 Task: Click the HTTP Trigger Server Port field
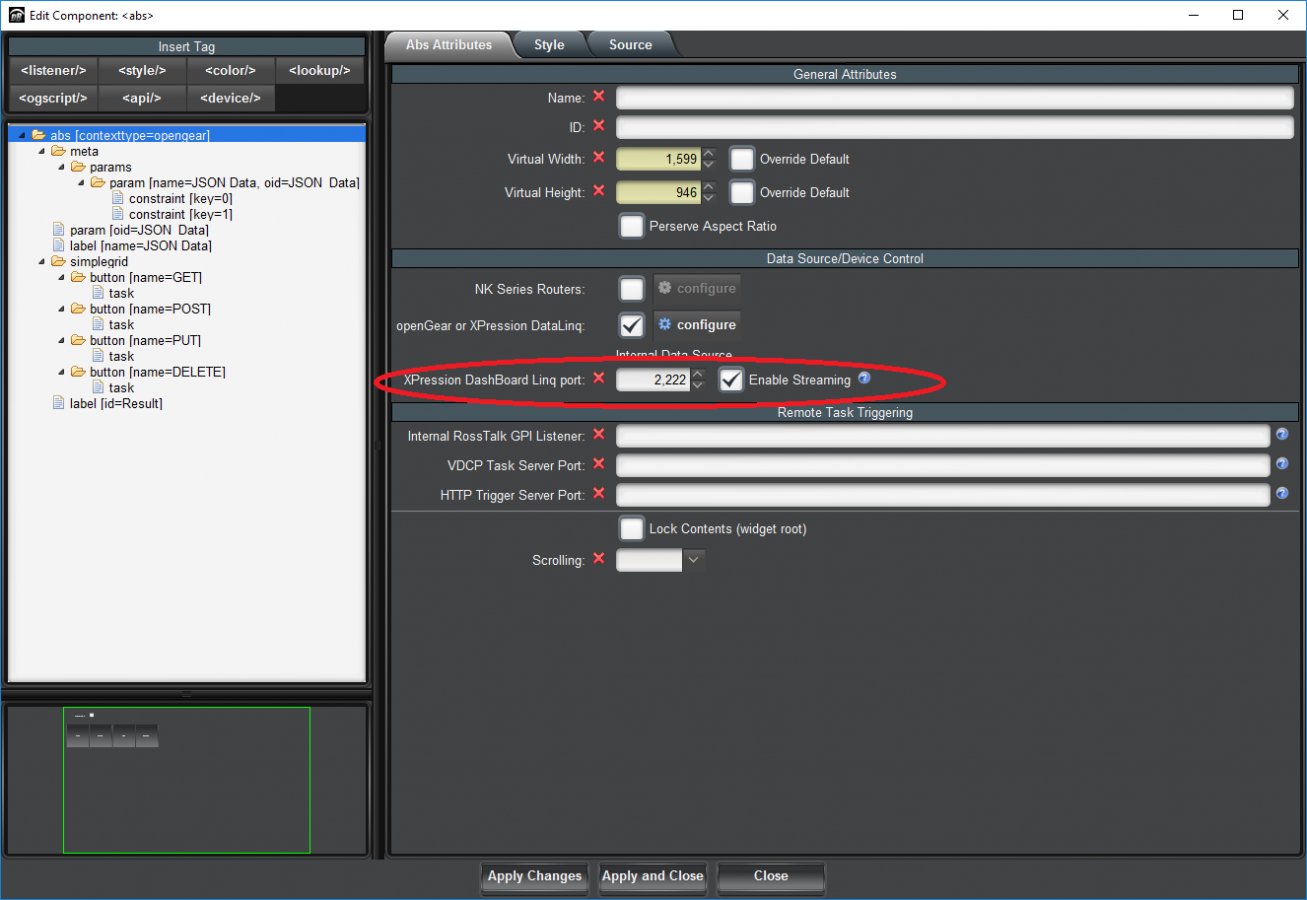[943, 495]
